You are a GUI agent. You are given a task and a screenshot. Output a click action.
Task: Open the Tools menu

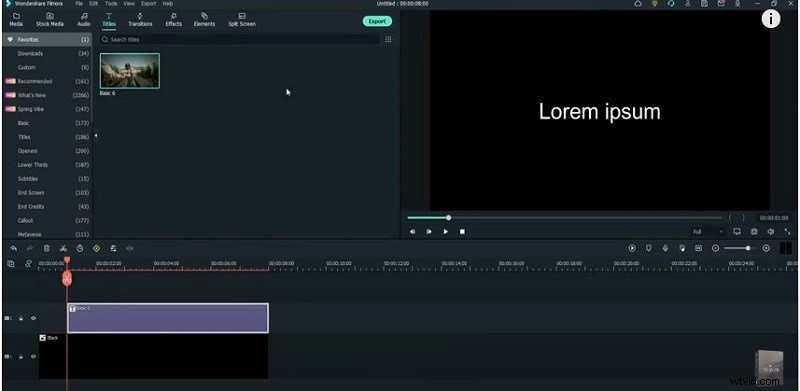point(111,4)
